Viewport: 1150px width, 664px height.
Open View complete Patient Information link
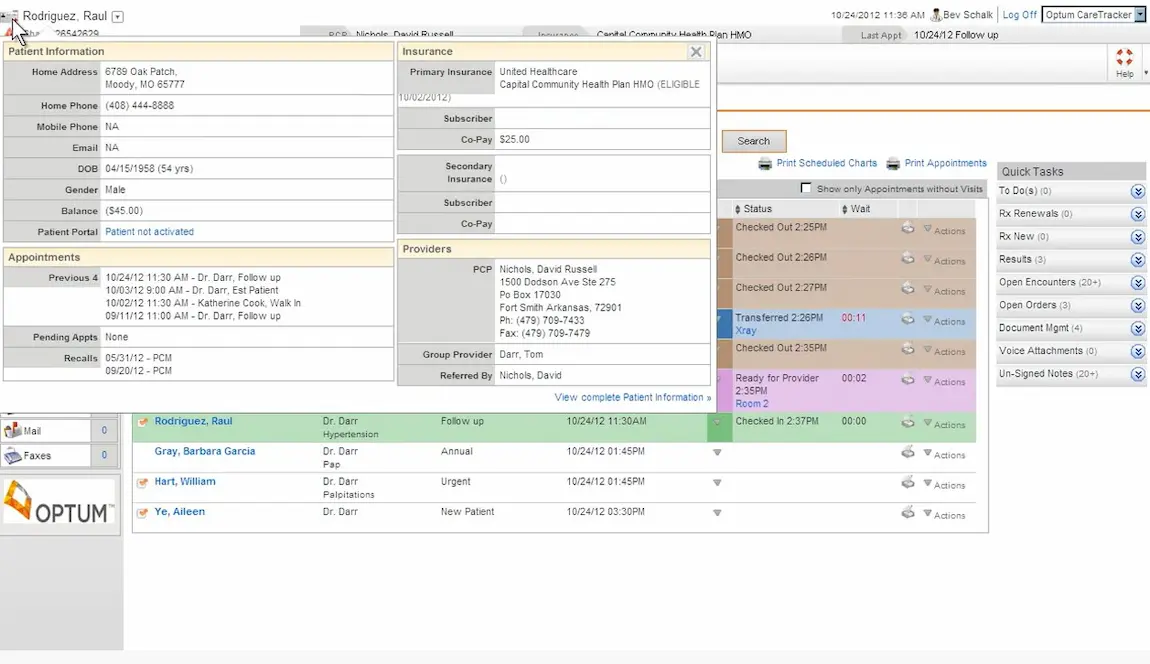click(632, 397)
